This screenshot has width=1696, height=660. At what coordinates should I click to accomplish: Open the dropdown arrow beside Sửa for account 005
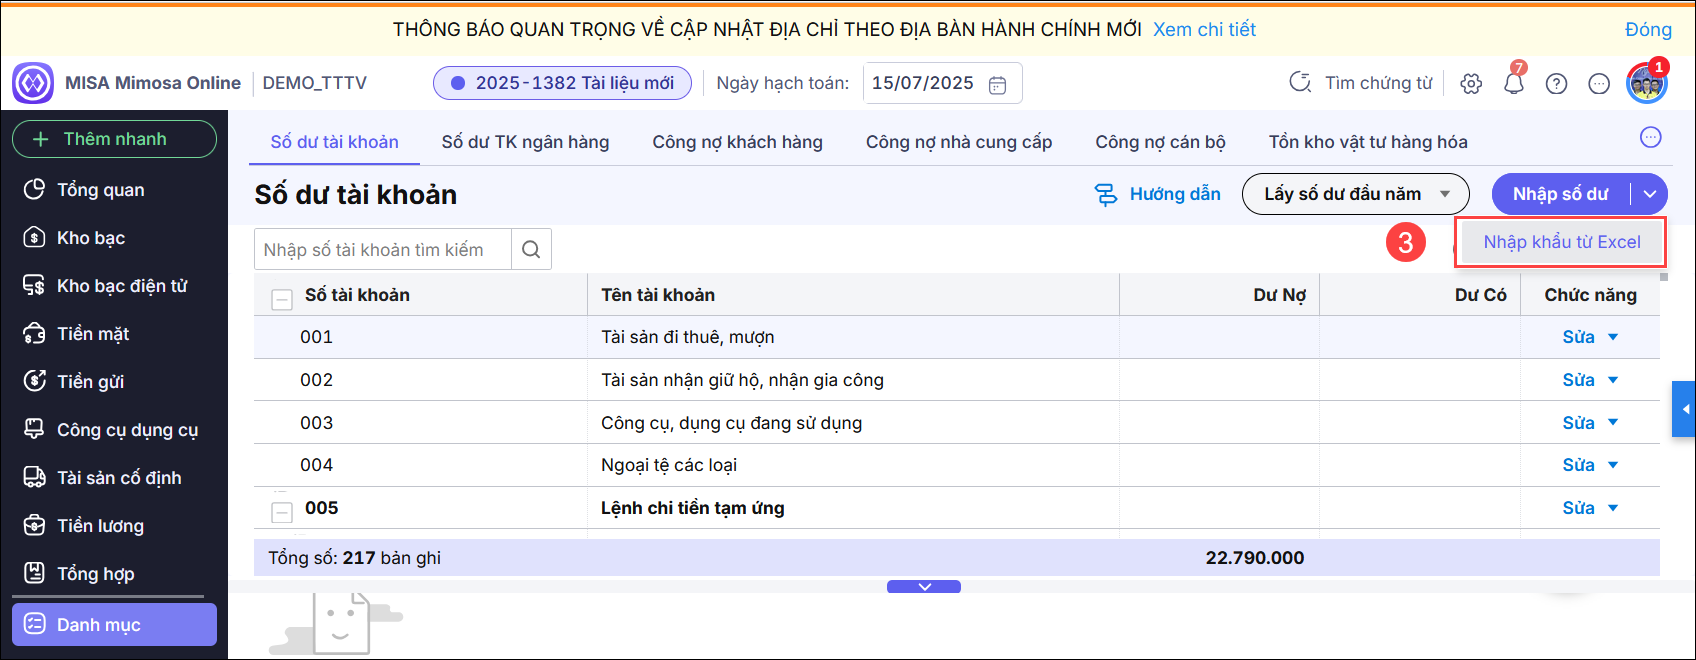pos(1613,508)
